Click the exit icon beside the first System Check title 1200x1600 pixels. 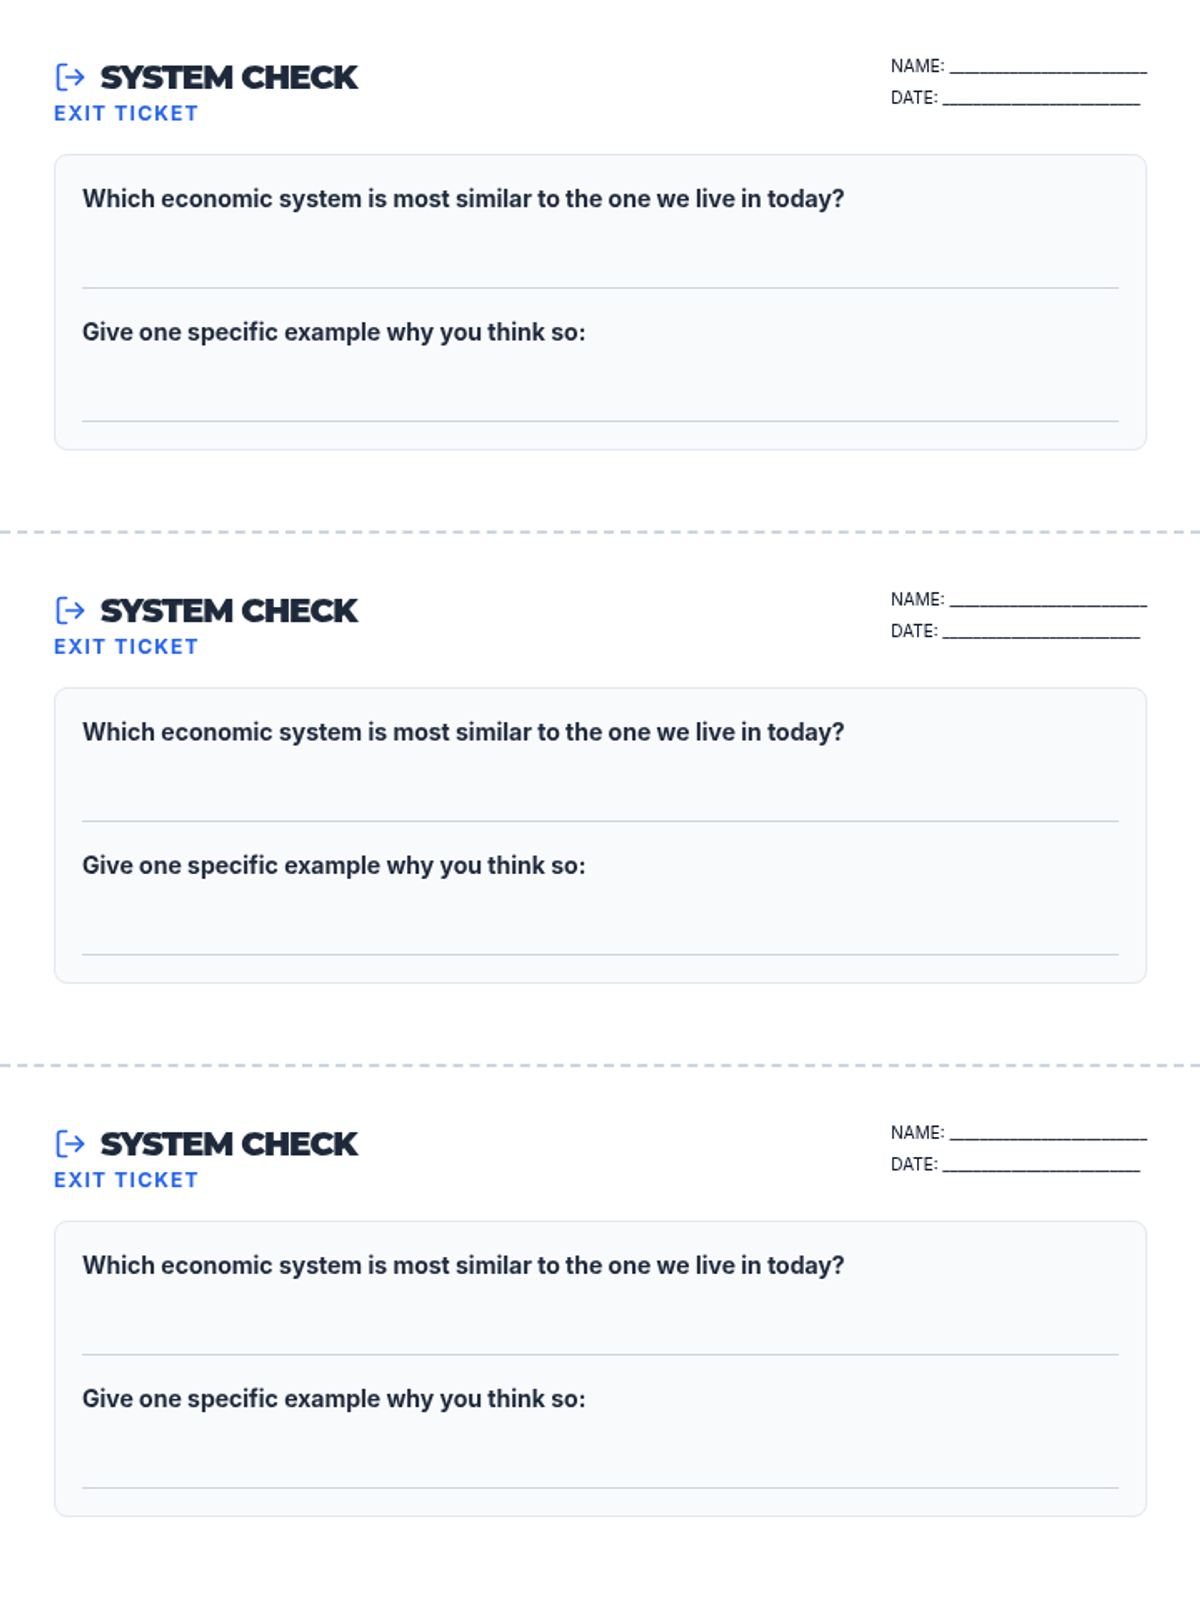(x=70, y=77)
